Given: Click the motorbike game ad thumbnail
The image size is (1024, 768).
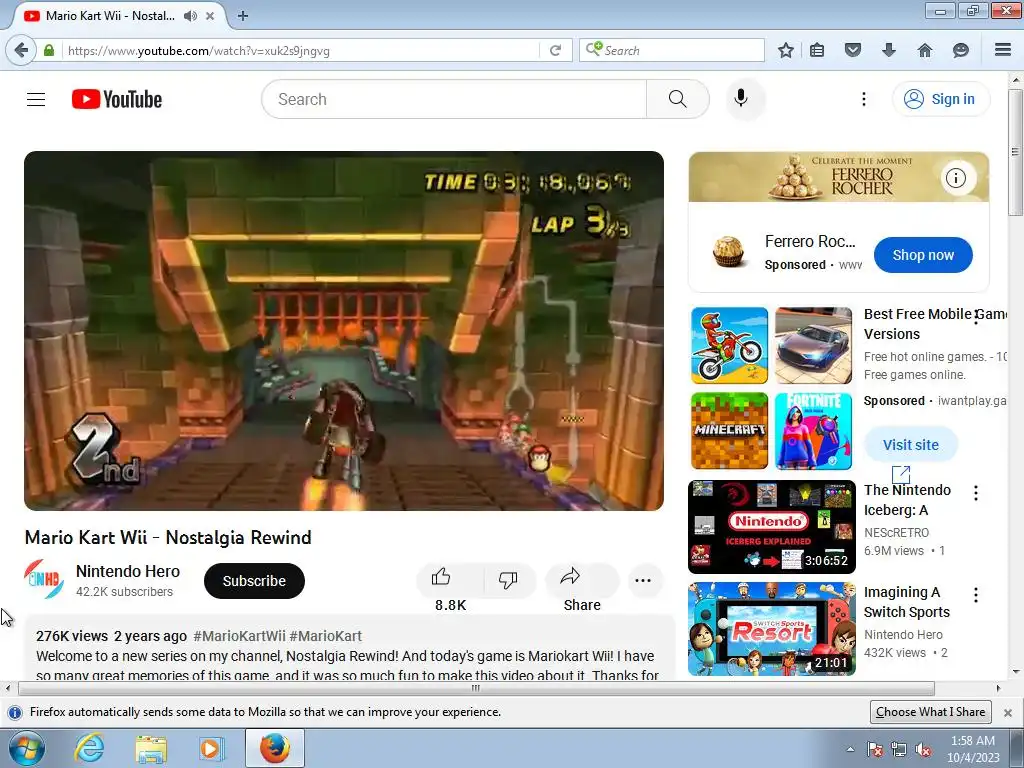Looking at the screenshot, I should [x=729, y=345].
